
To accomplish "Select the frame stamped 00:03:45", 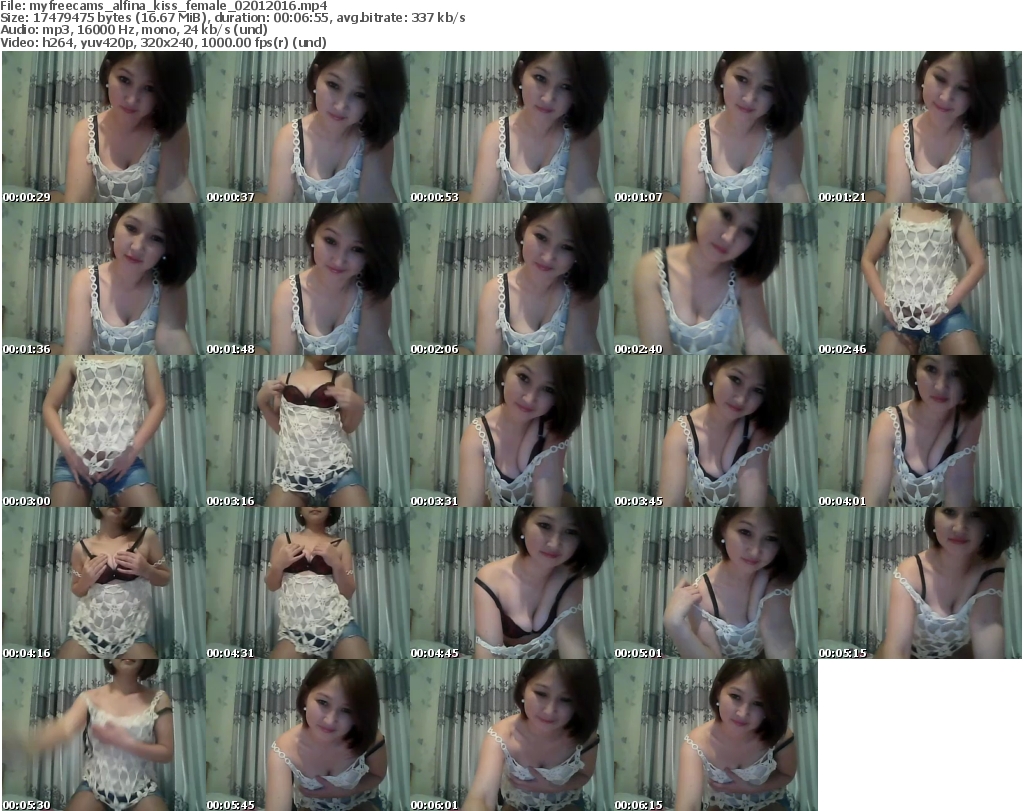I will tap(715, 431).
